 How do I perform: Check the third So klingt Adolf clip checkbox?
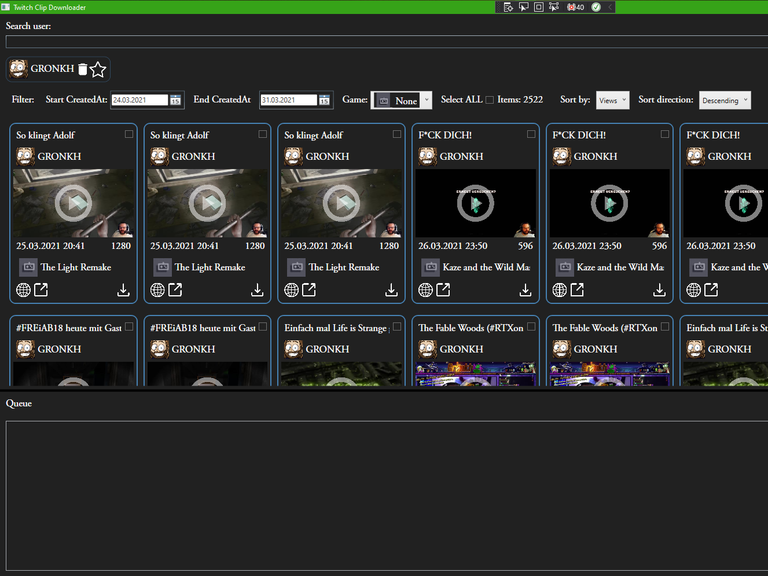pyautogui.click(x=397, y=134)
